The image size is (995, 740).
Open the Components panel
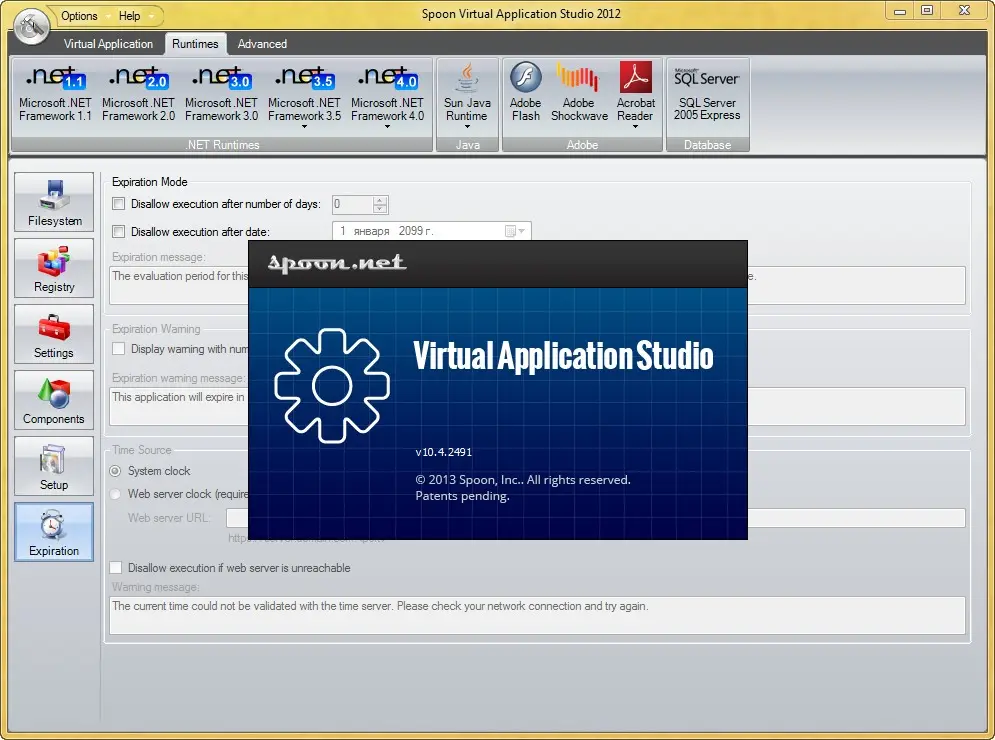[54, 400]
